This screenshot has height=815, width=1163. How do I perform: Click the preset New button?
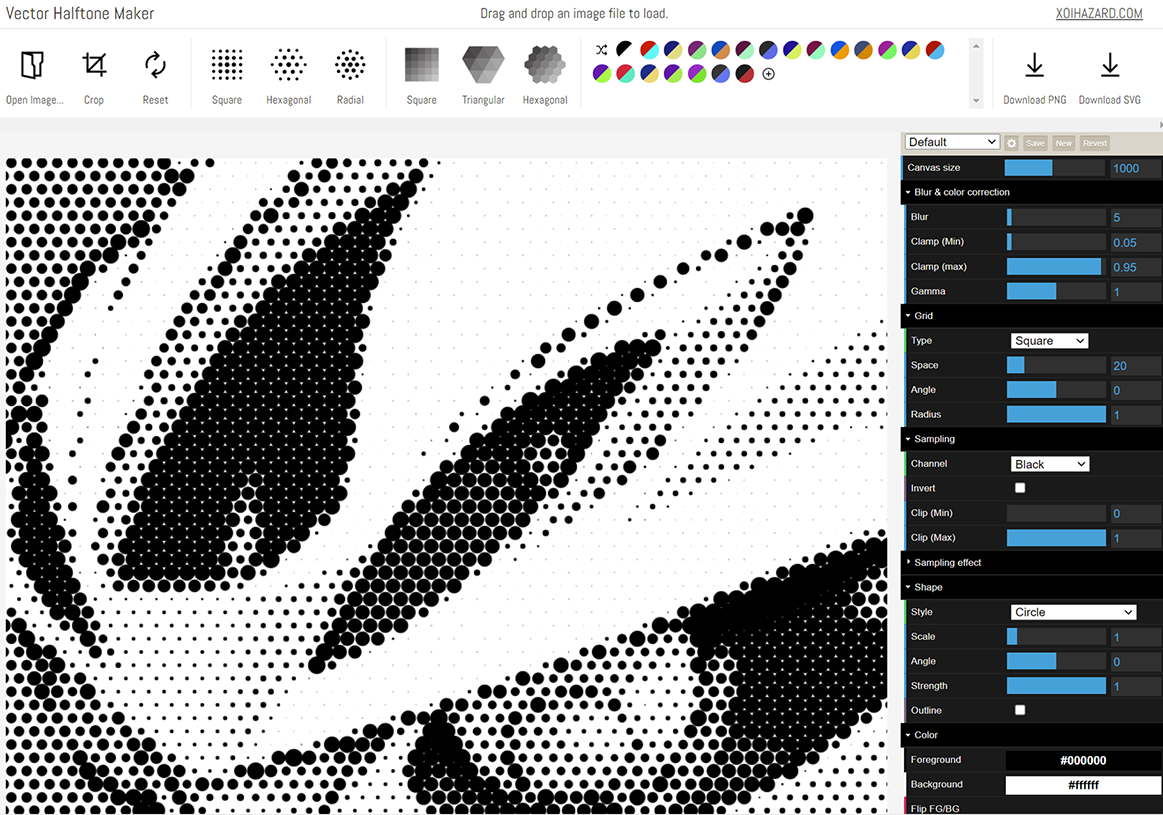[1064, 143]
